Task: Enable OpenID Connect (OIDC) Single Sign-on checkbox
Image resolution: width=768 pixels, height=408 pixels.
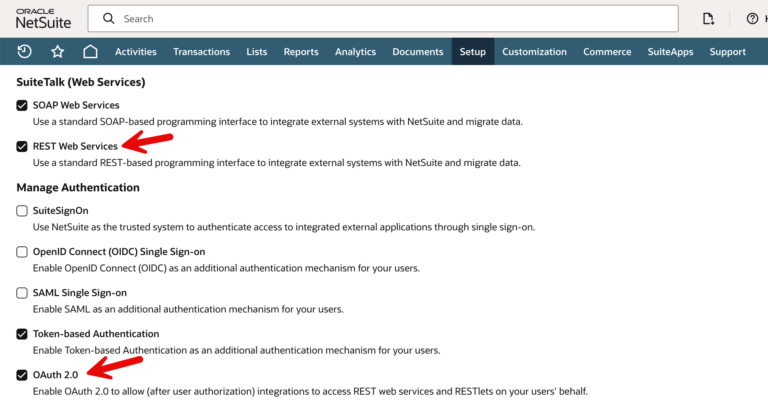Action: click(x=22, y=252)
